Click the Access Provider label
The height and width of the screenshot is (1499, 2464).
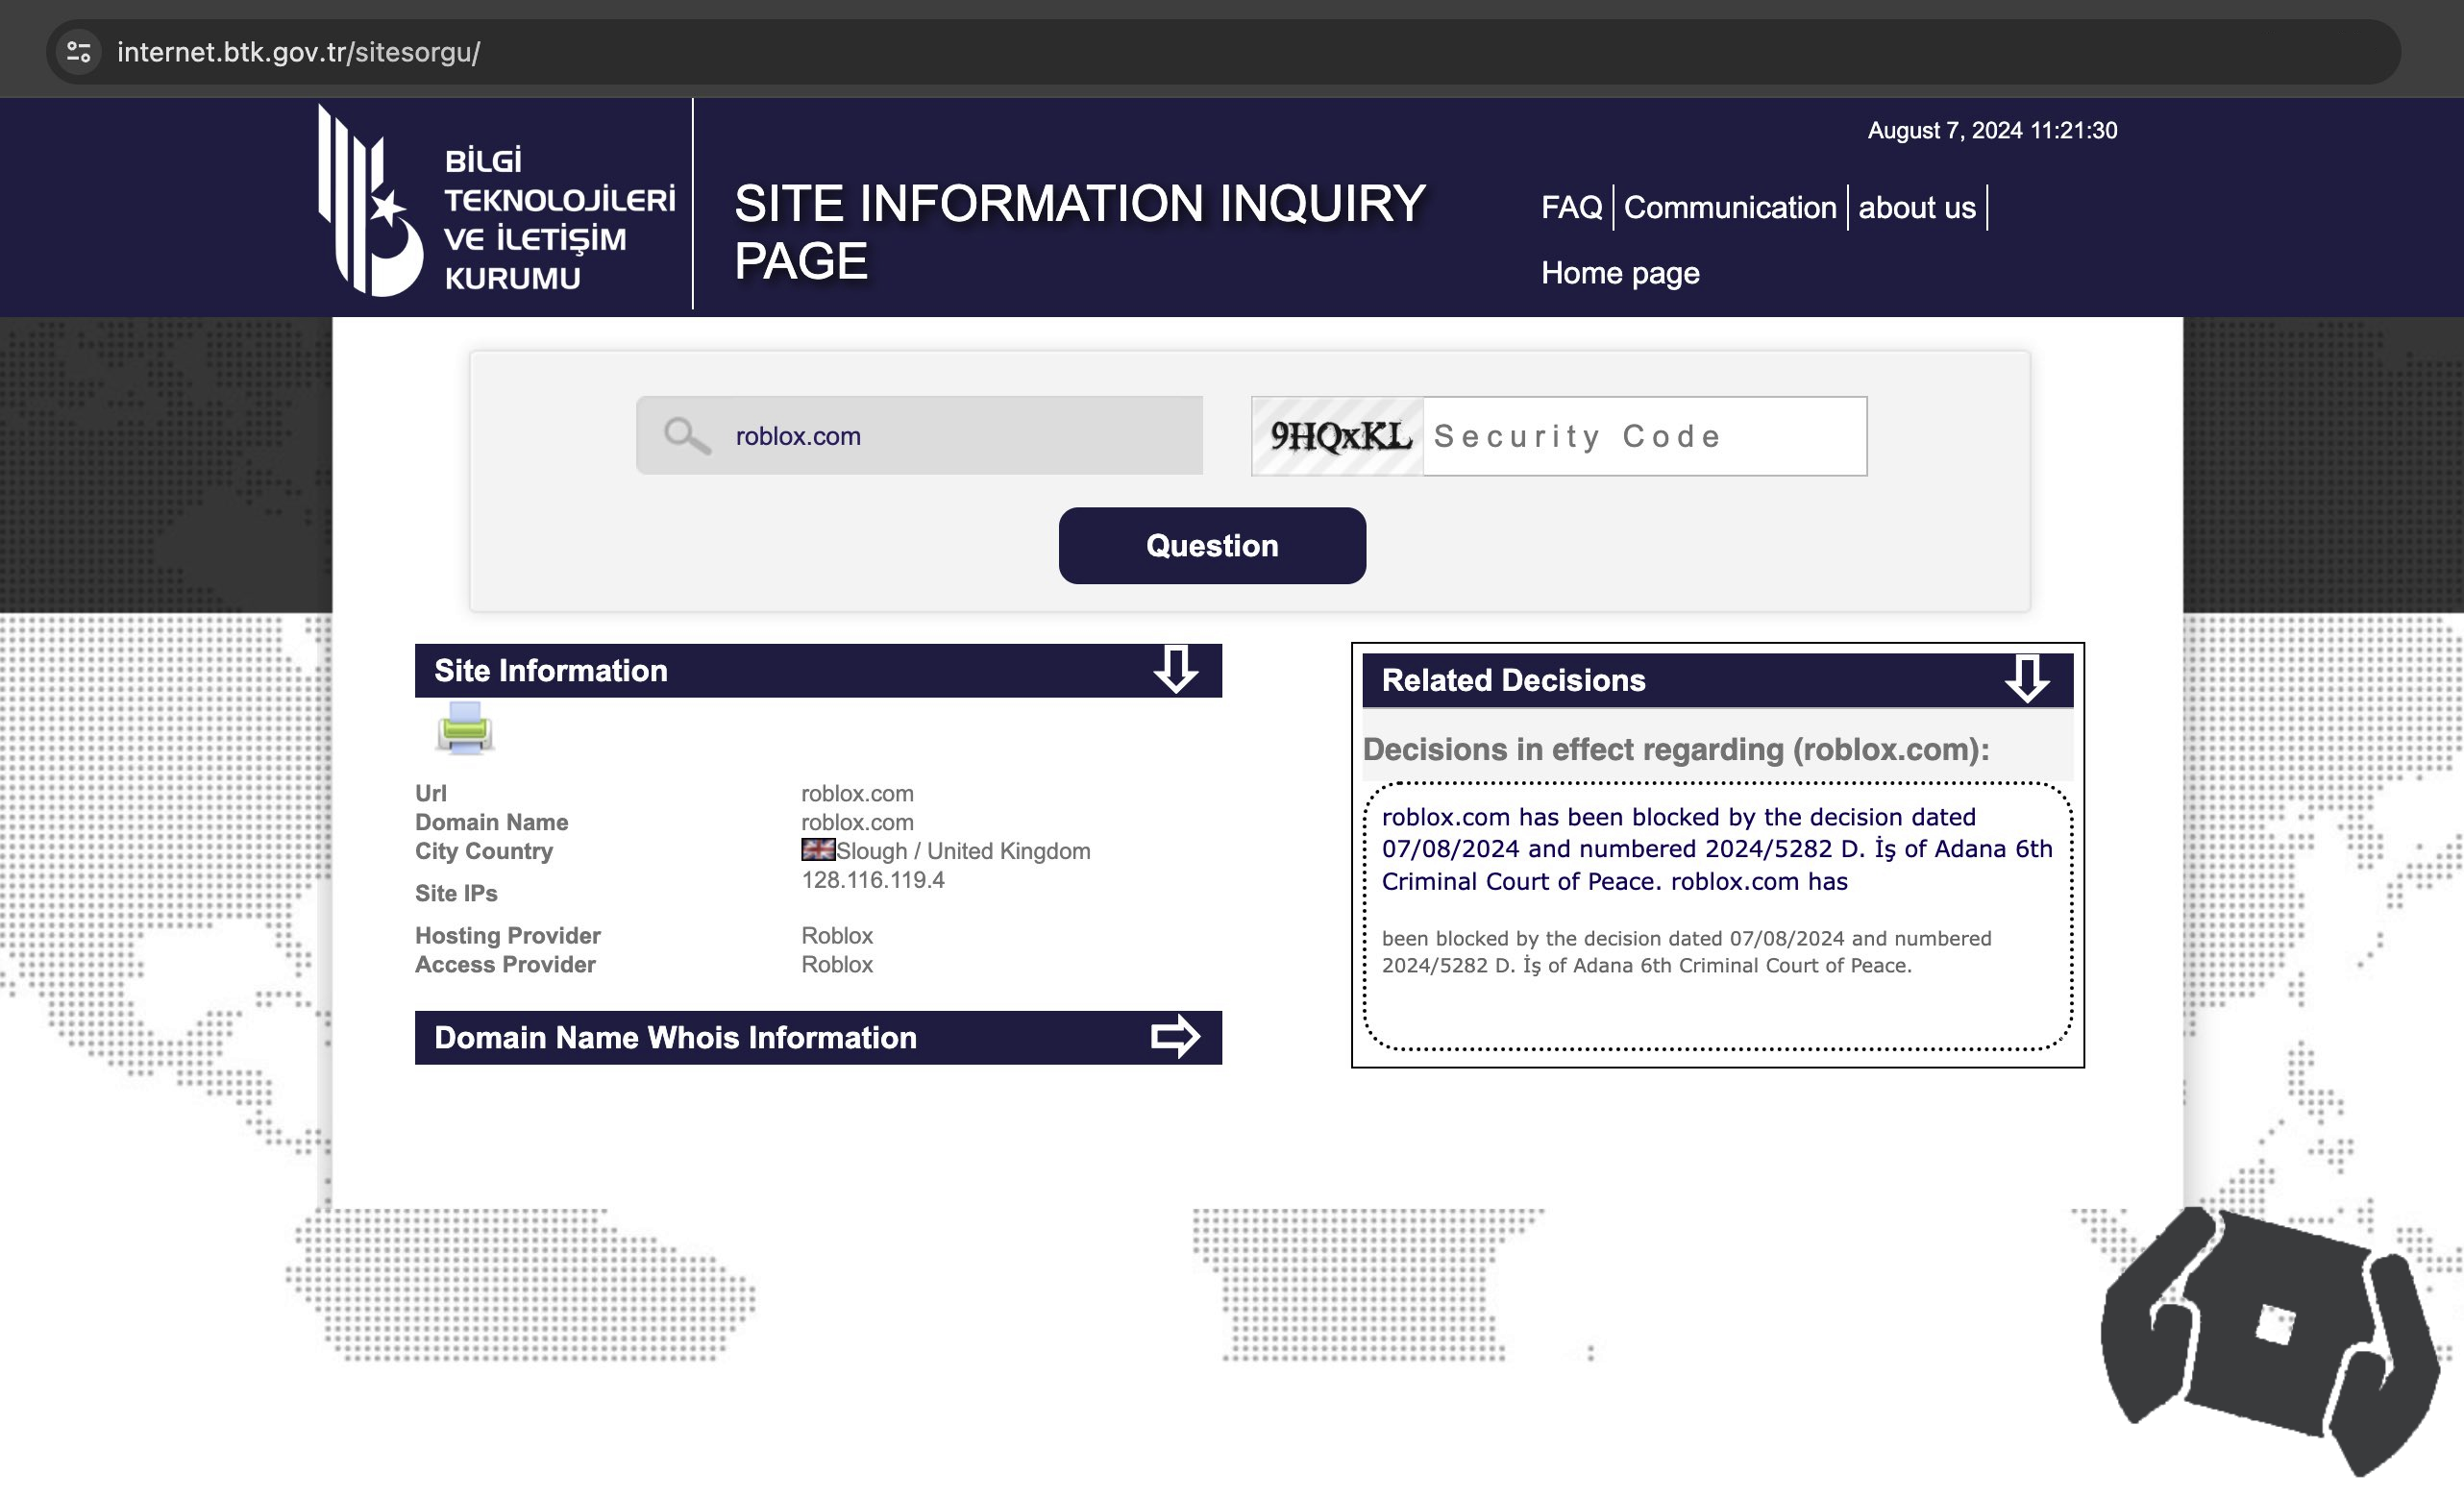pyautogui.click(x=505, y=964)
